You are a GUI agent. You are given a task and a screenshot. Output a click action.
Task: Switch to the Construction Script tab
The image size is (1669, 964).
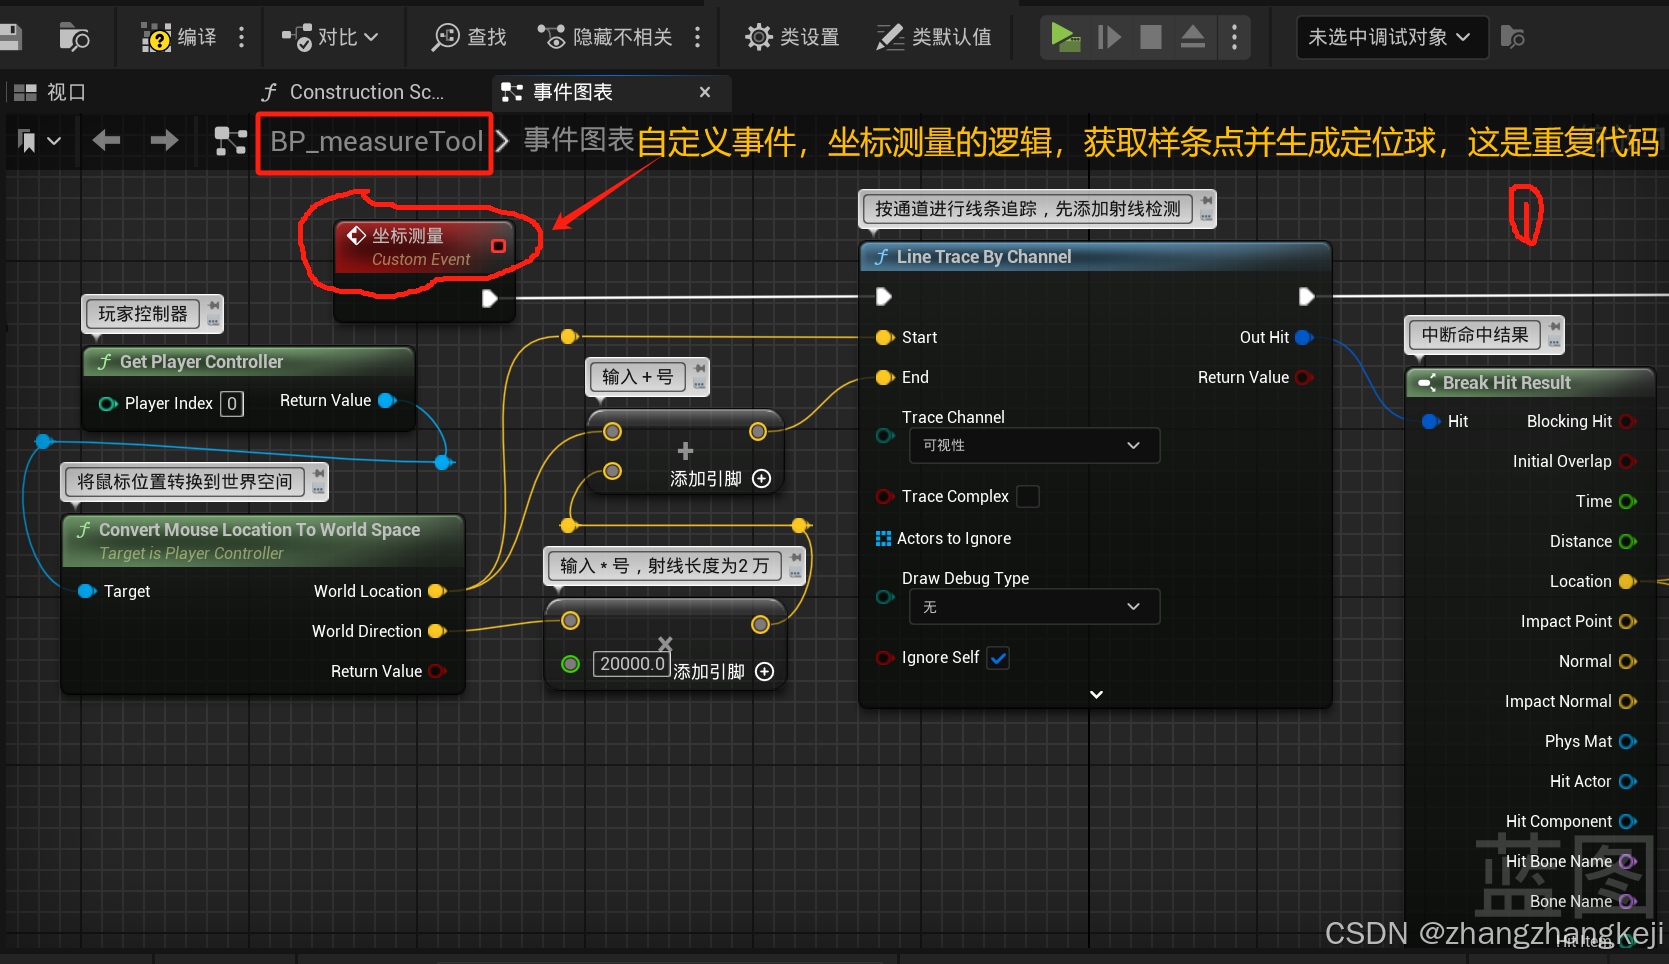pyautogui.click(x=352, y=92)
